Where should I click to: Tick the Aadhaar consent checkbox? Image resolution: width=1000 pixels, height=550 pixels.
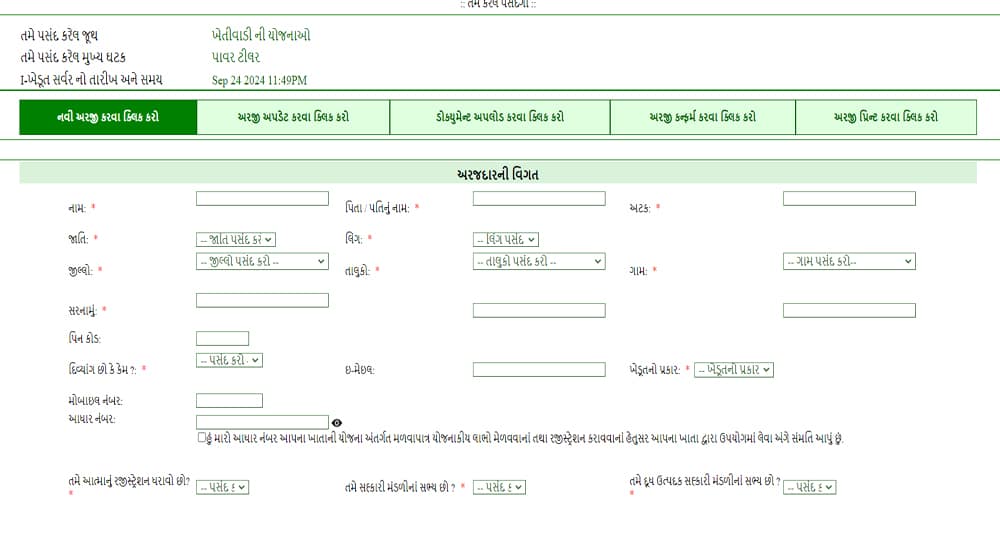tap(203, 438)
